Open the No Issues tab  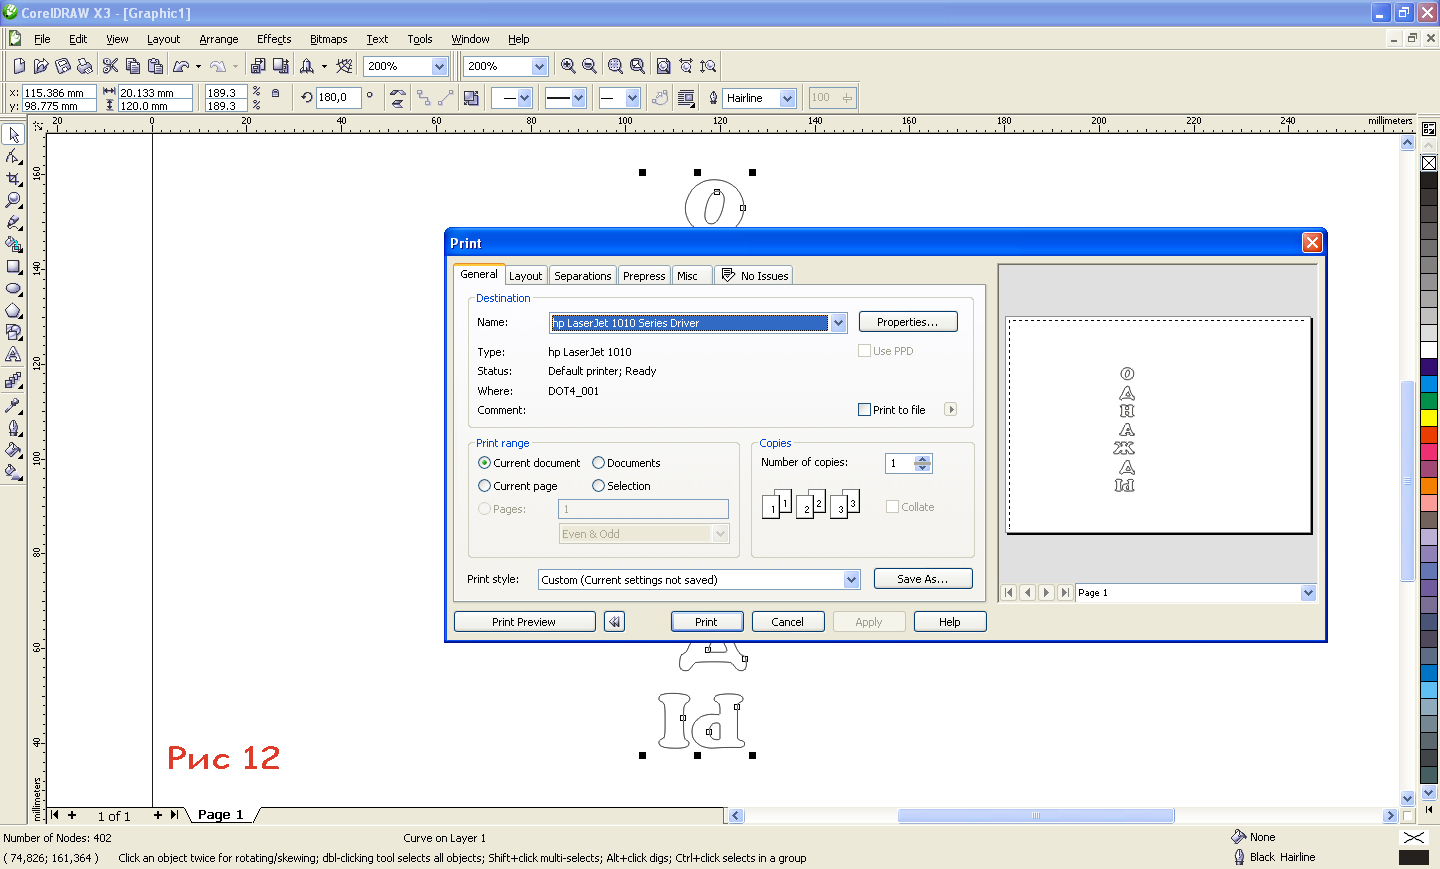[755, 276]
